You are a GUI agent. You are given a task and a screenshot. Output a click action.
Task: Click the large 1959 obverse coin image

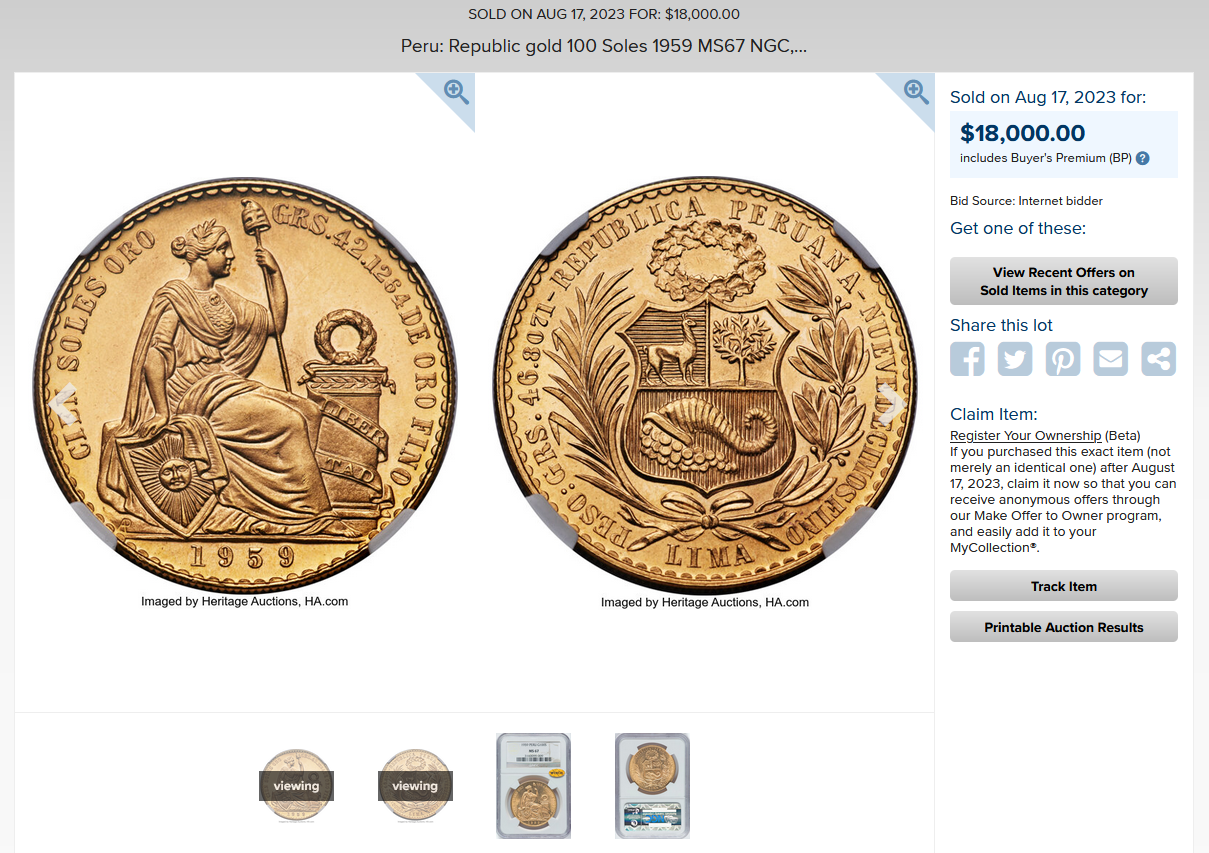click(x=244, y=387)
